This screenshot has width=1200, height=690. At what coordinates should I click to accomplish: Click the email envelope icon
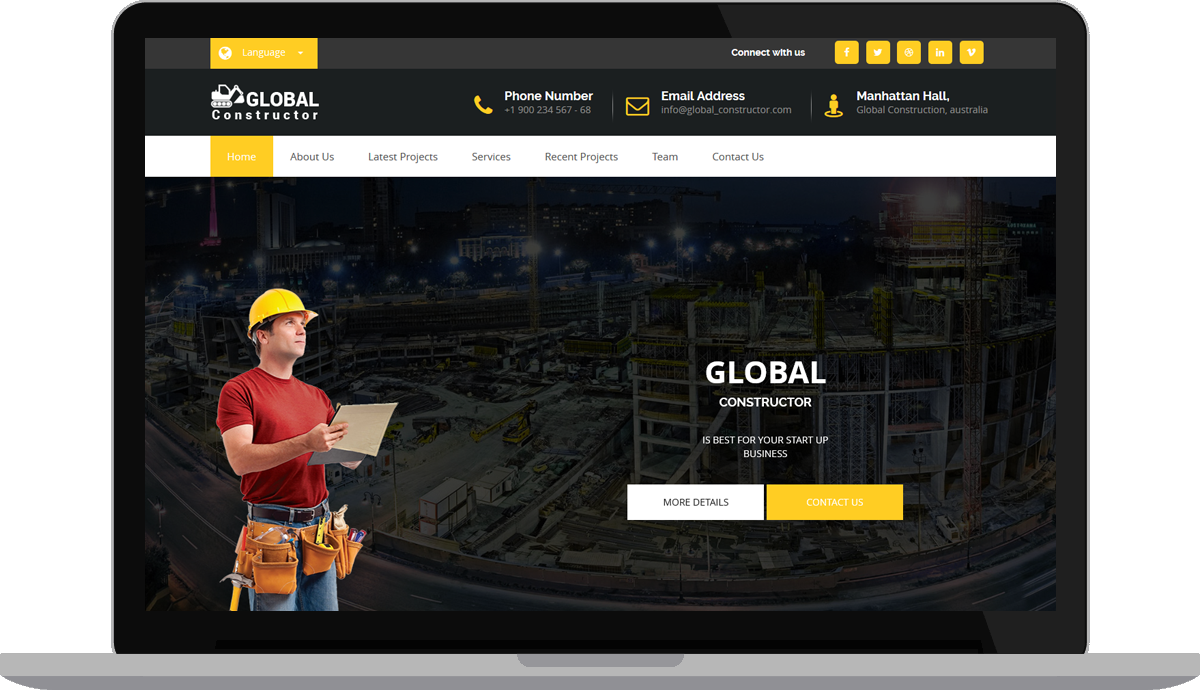pyautogui.click(x=637, y=106)
